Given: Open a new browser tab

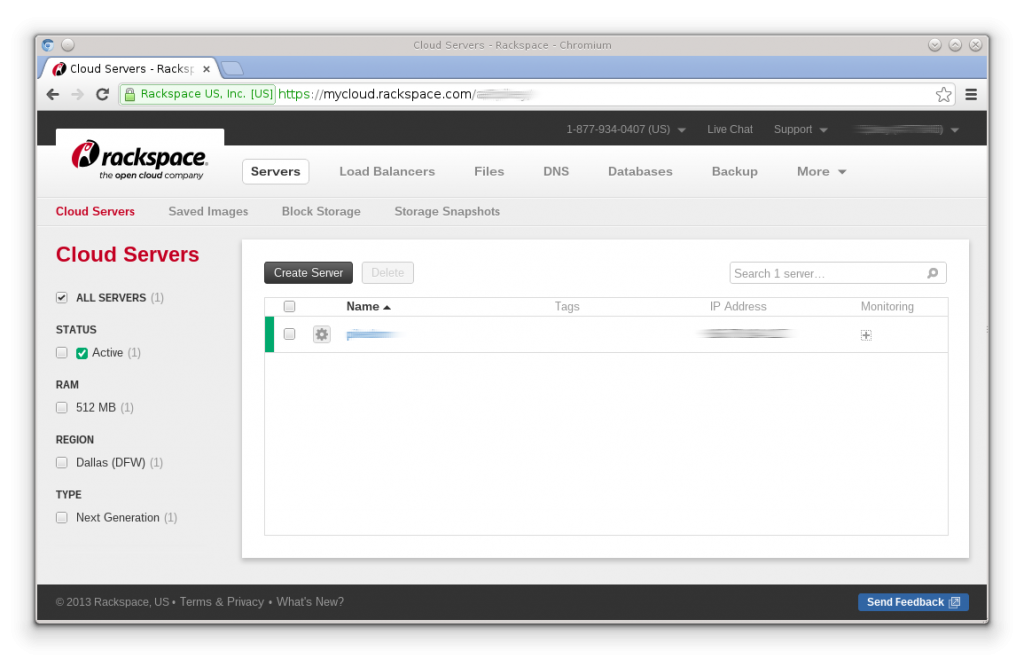Looking at the screenshot, I should tap(232, 68).
